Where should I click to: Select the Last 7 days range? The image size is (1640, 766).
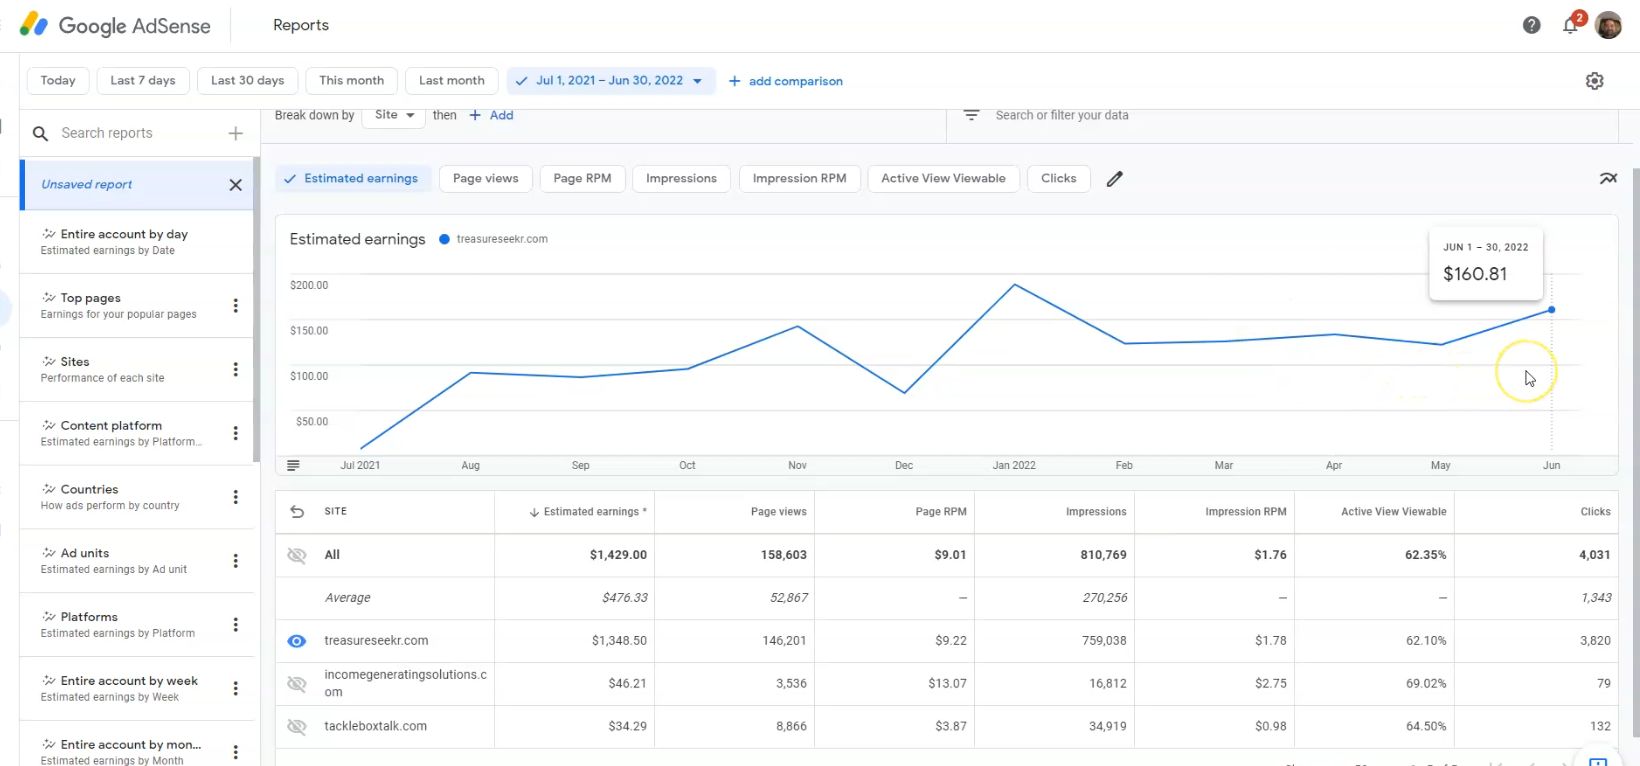(x=143, y=81)
